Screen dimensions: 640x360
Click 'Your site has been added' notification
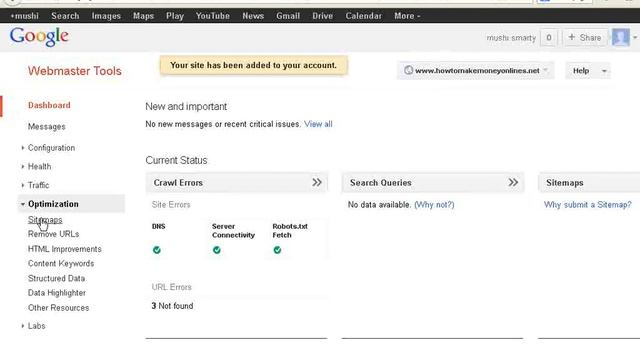[253, 65]
